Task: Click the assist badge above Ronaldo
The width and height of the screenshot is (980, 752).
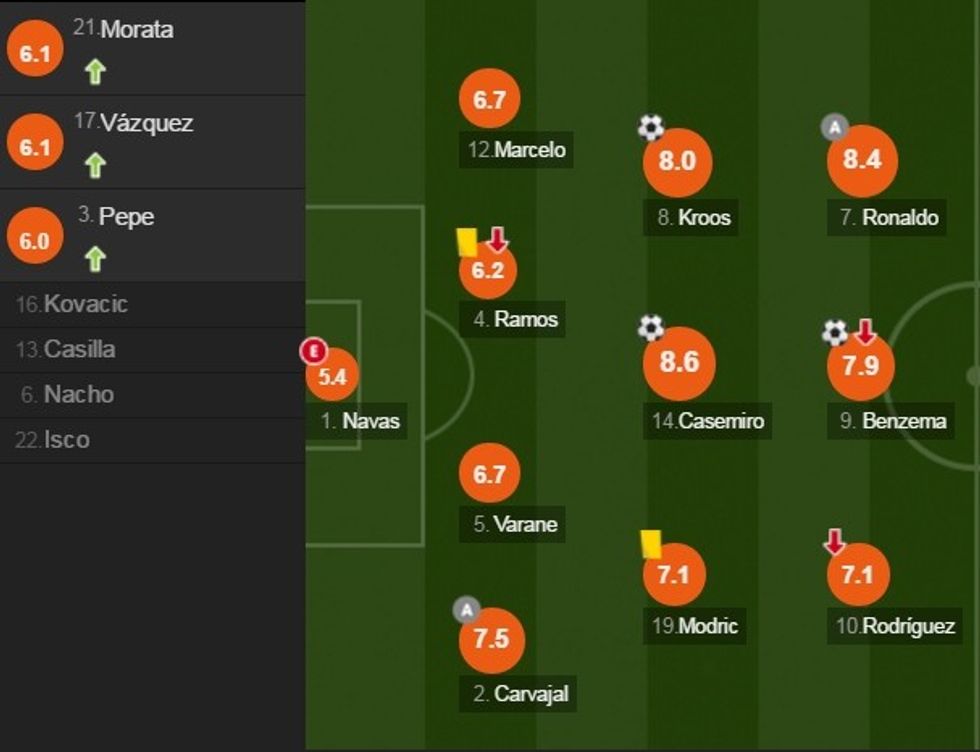Action: [834, 127]
